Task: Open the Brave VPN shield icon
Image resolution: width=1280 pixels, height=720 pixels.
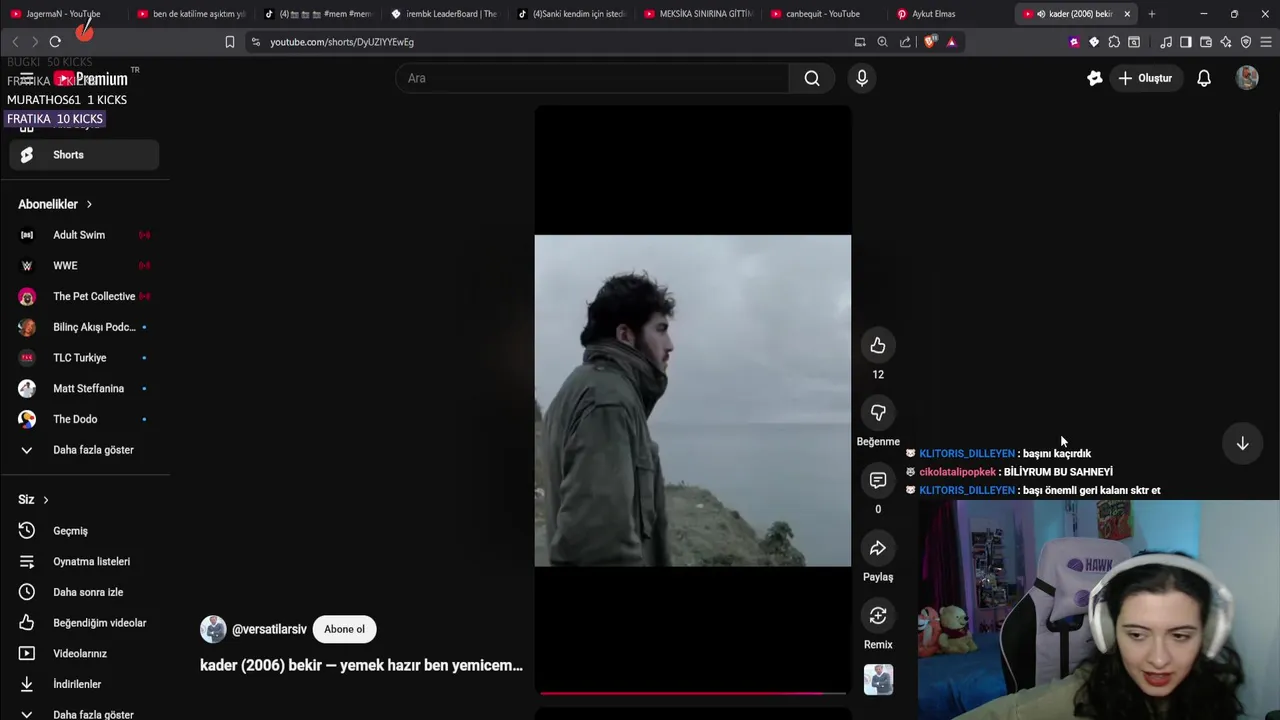Action: [1246, 42]
